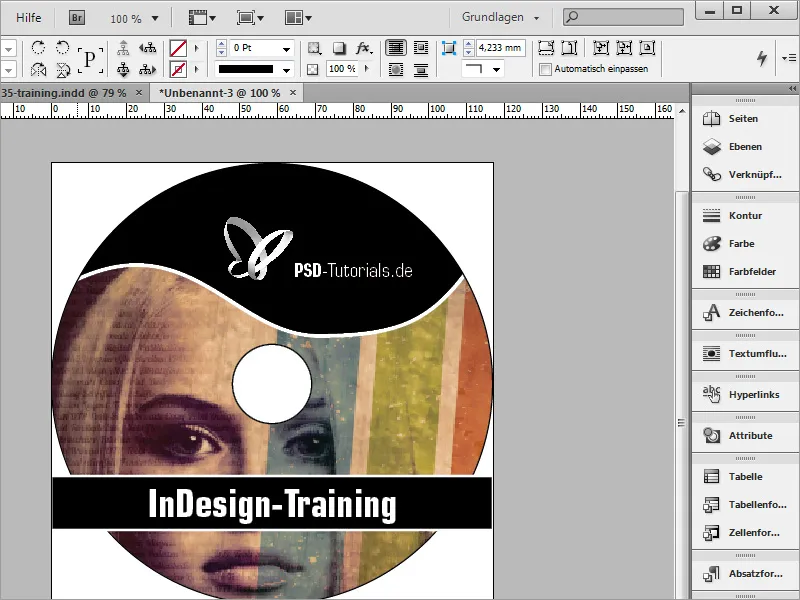
Task: Click the fill color swatch (none)
Action: [x=178, y=48]
